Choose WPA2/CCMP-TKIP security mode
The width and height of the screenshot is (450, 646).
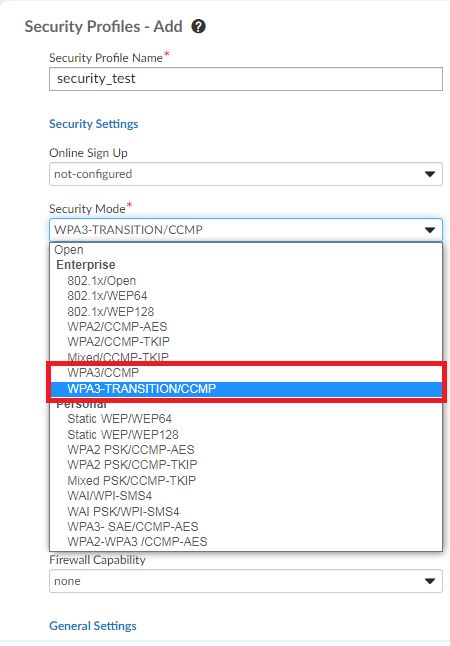246,342
